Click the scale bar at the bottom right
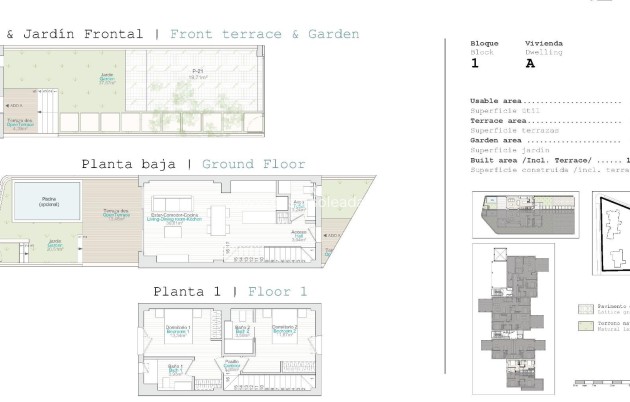Image resolution: width=630 pixels, height=402 pixels. [x=602, y=383]
